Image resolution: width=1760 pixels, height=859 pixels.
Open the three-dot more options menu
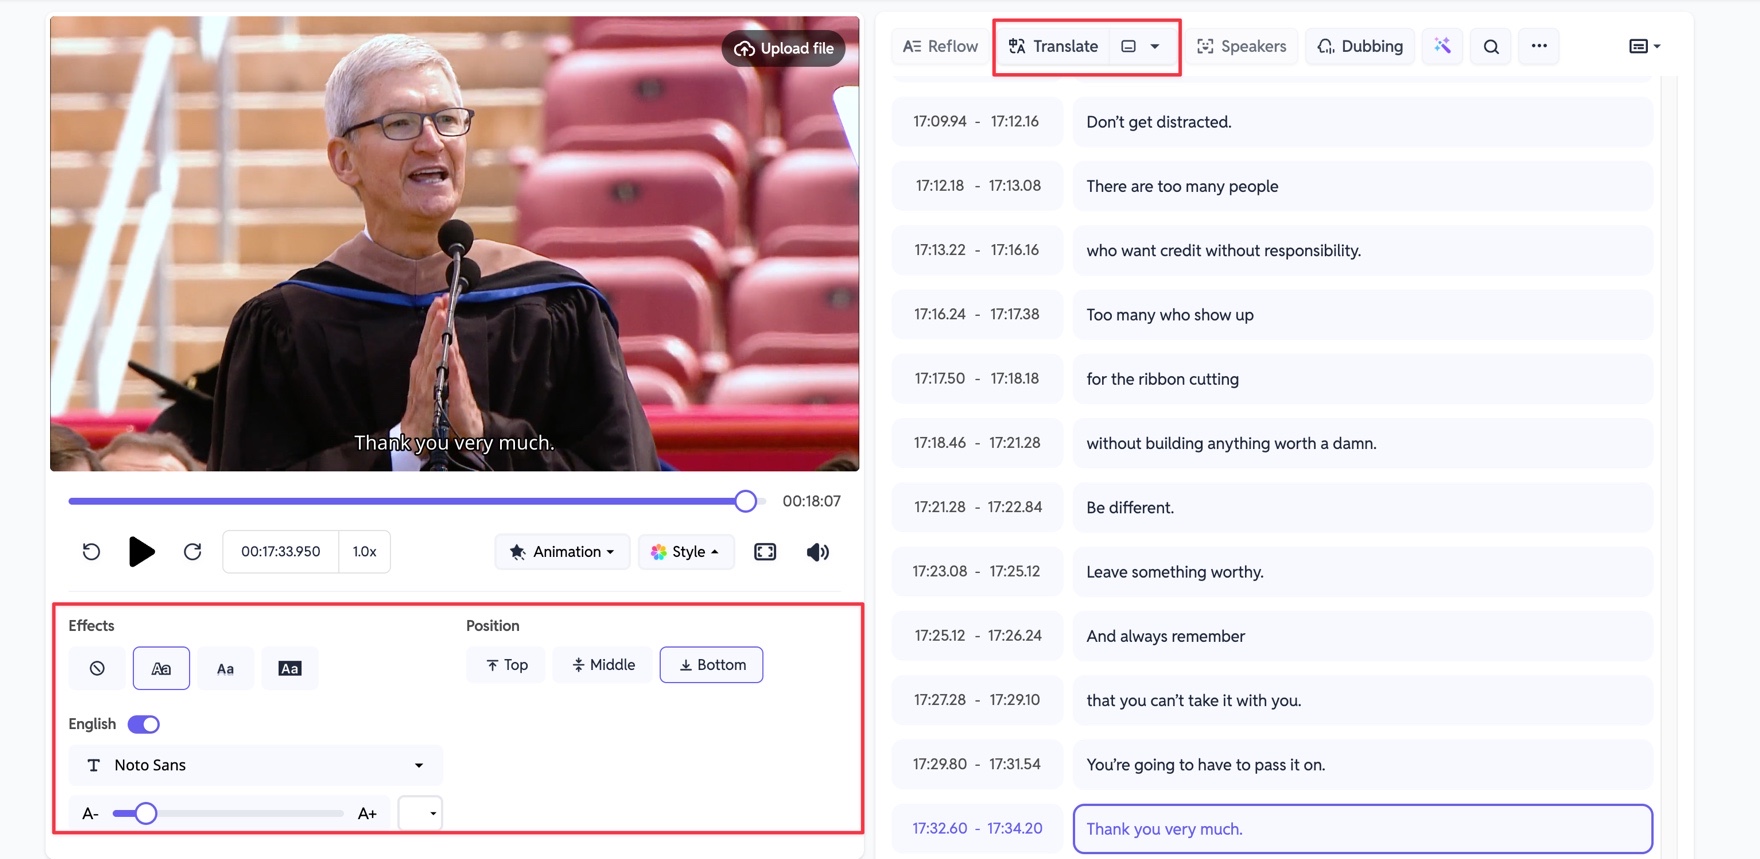(x=1539, y=46)
